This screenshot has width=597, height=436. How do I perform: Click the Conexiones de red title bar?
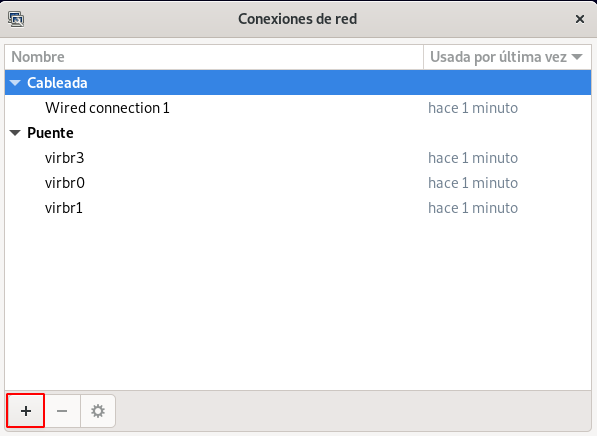297,19
